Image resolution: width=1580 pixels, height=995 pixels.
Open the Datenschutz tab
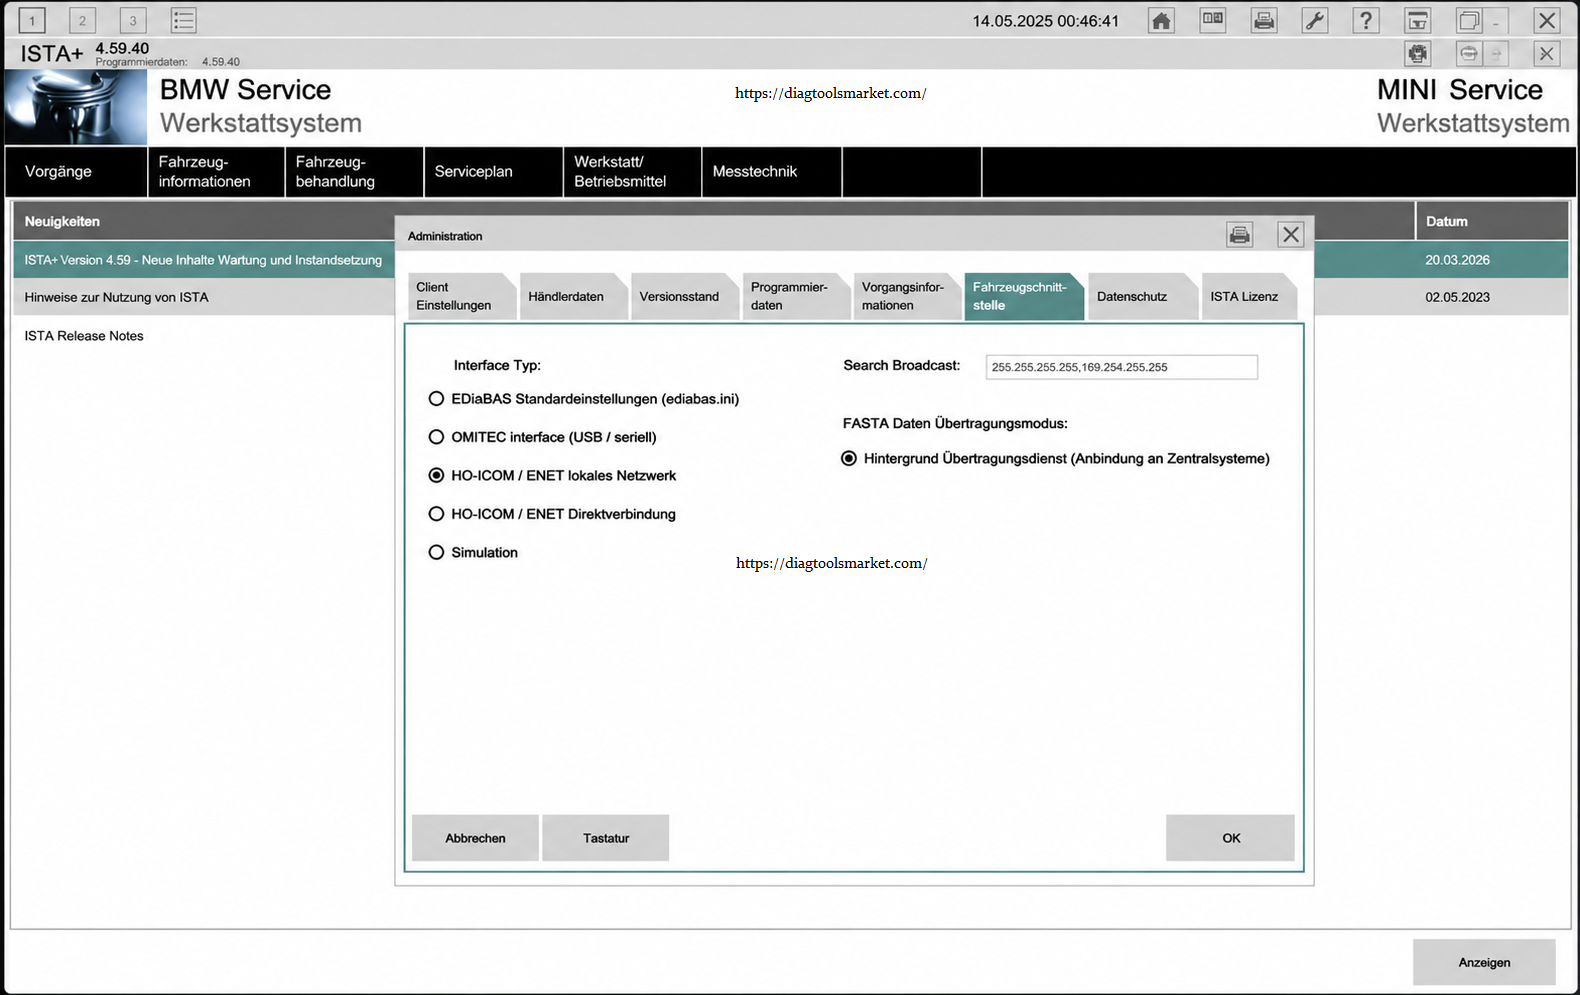pos(1142,296)
